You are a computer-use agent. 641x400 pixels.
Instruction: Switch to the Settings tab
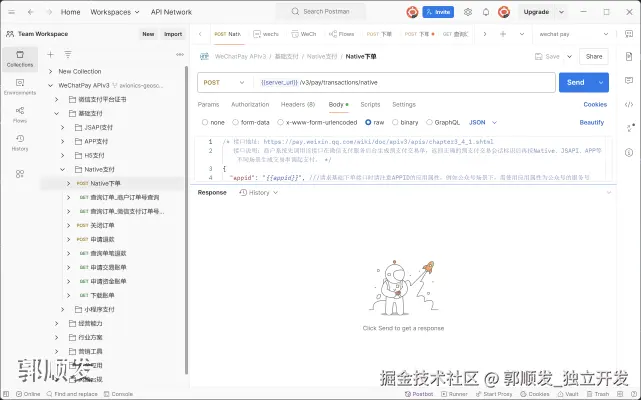[x=404, y=105]
